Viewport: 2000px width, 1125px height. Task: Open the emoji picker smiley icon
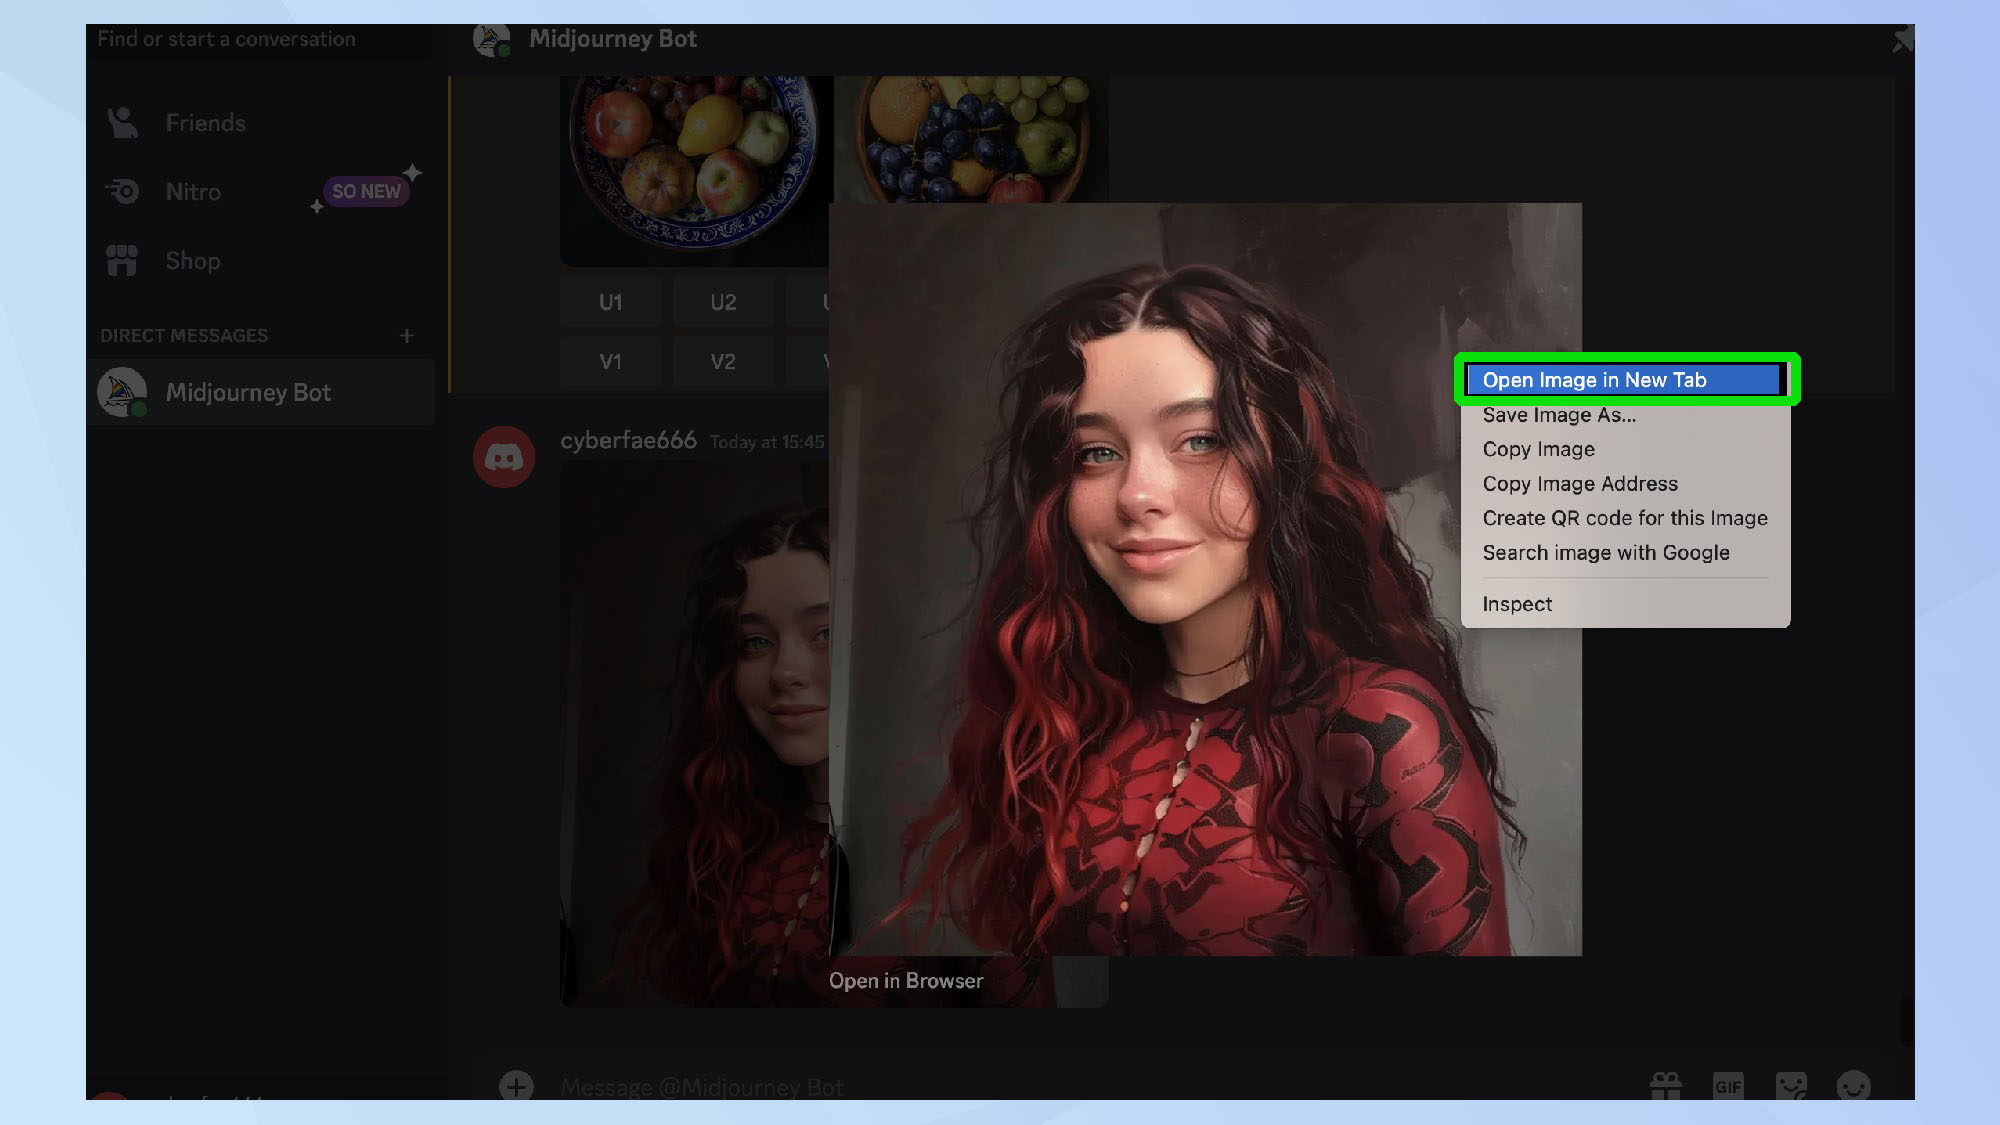click(1853, 1086)
